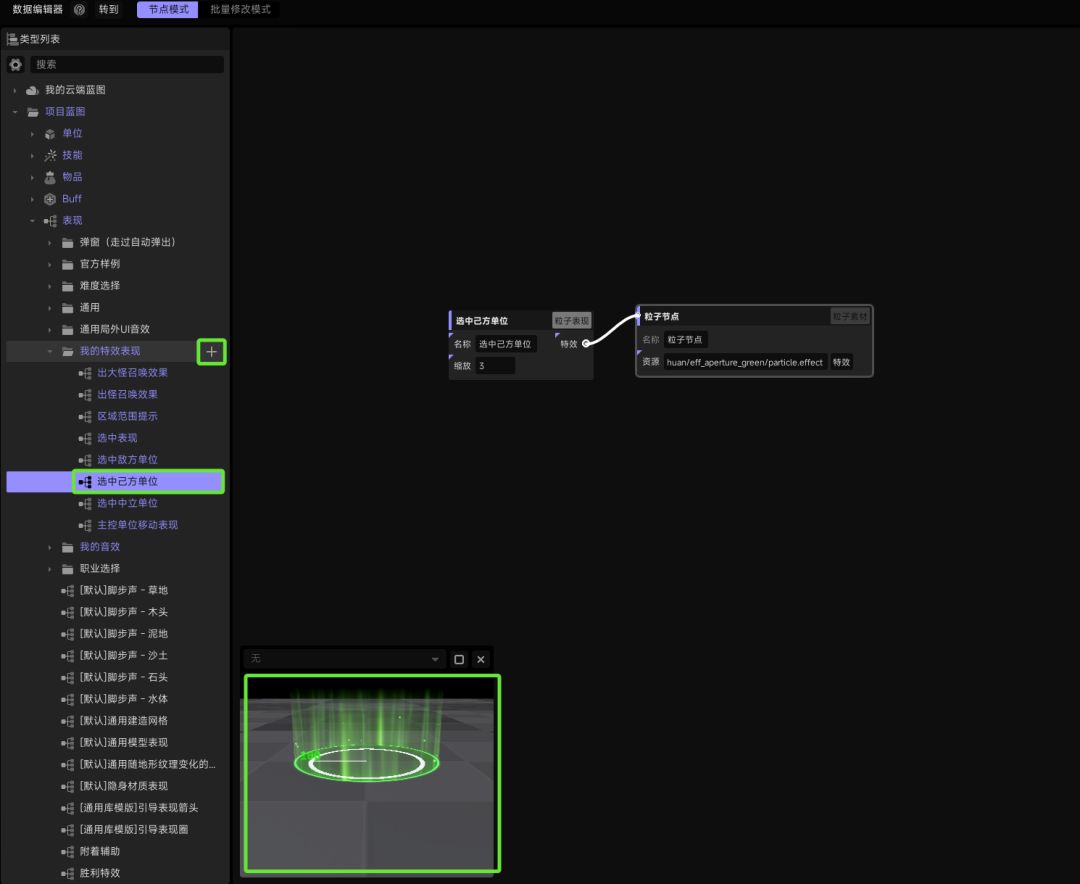Switch to 批量修改模式 mode
1080x884 pixels.
[x=240, y=10]
